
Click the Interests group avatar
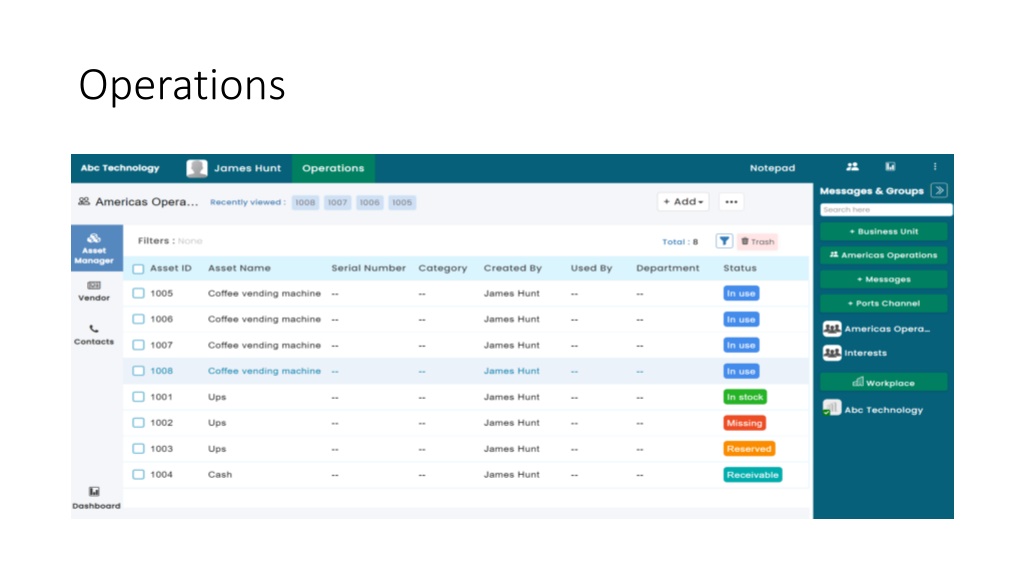click(x=832, y=353)
